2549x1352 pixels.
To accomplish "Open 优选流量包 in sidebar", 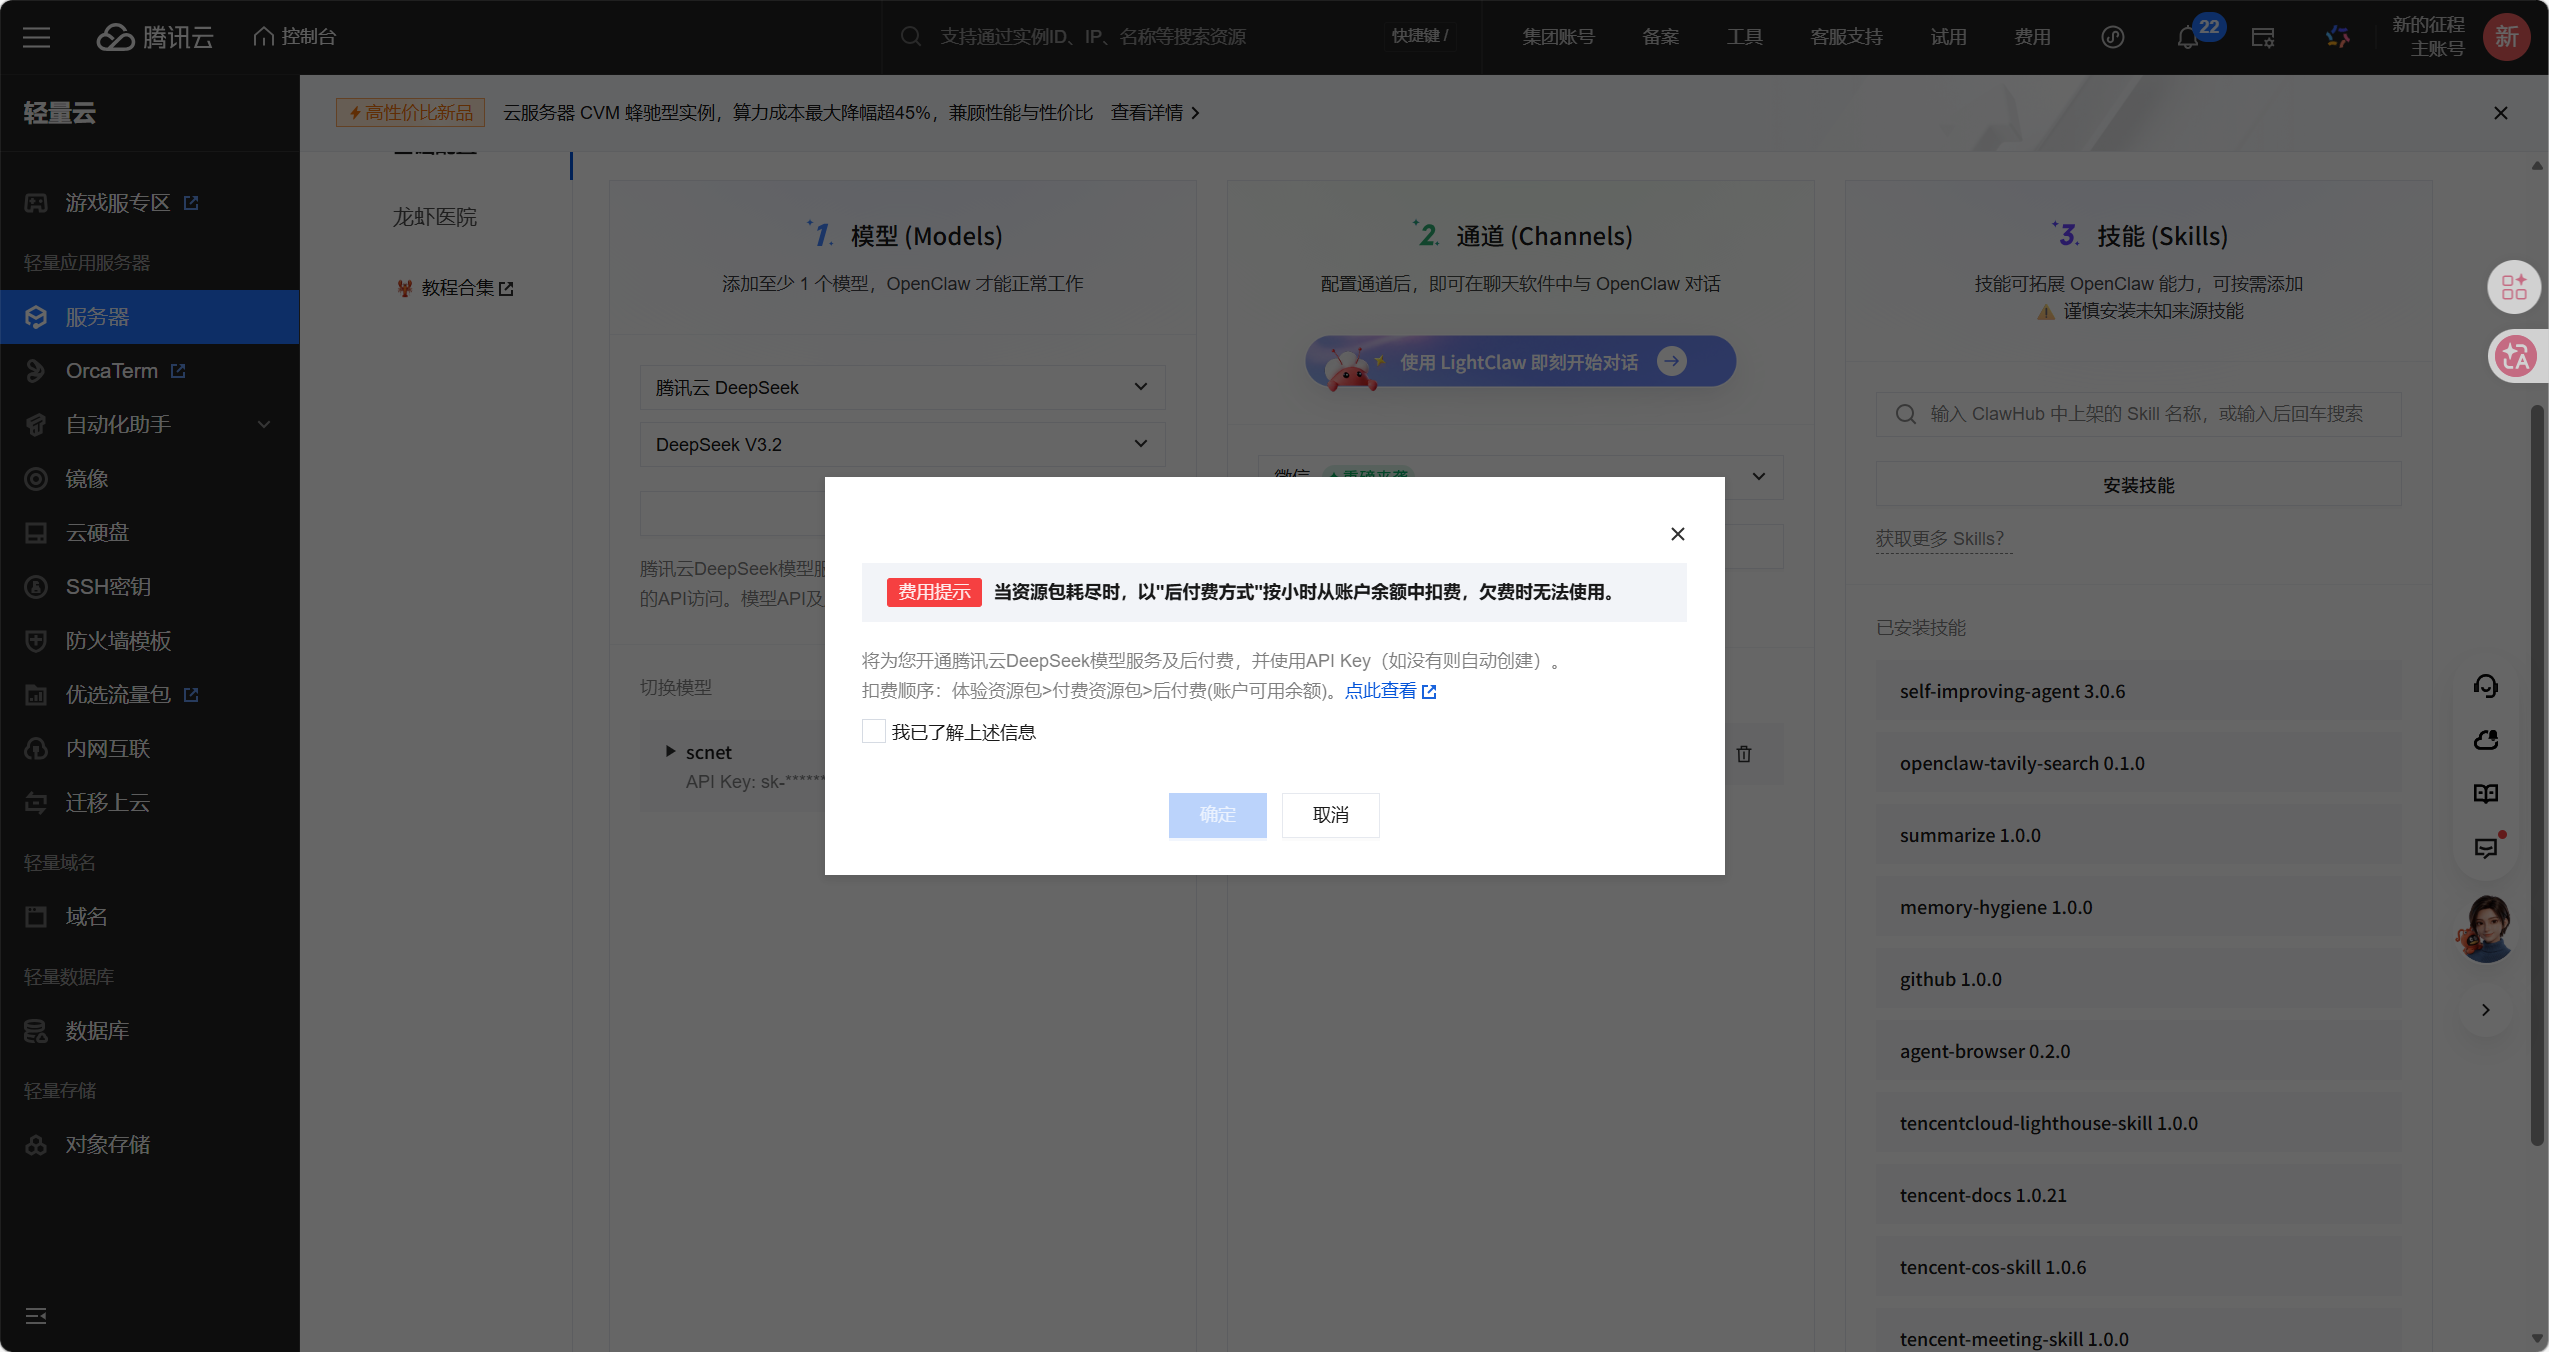I will [150, 695].
